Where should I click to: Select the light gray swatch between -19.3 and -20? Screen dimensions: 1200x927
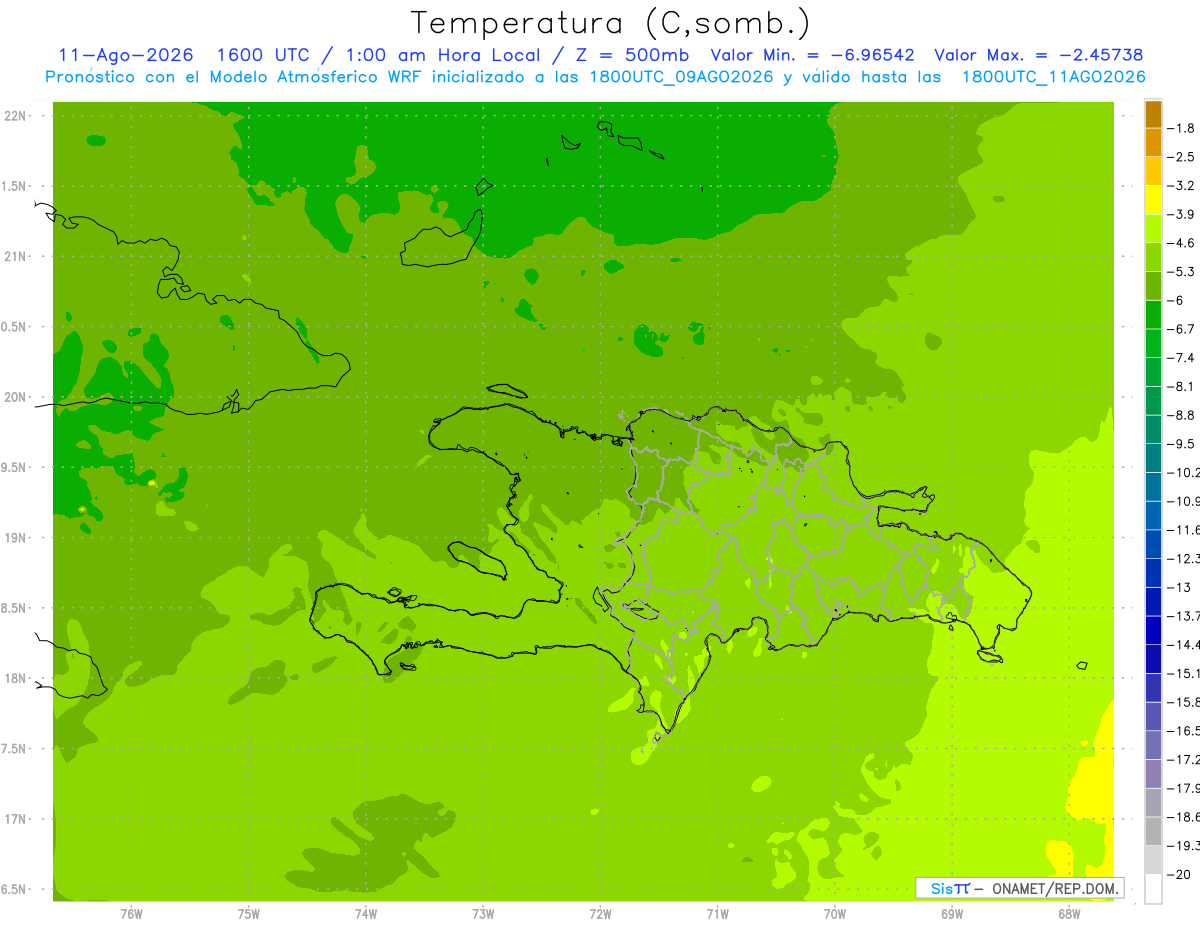(x=1153, y=860)
